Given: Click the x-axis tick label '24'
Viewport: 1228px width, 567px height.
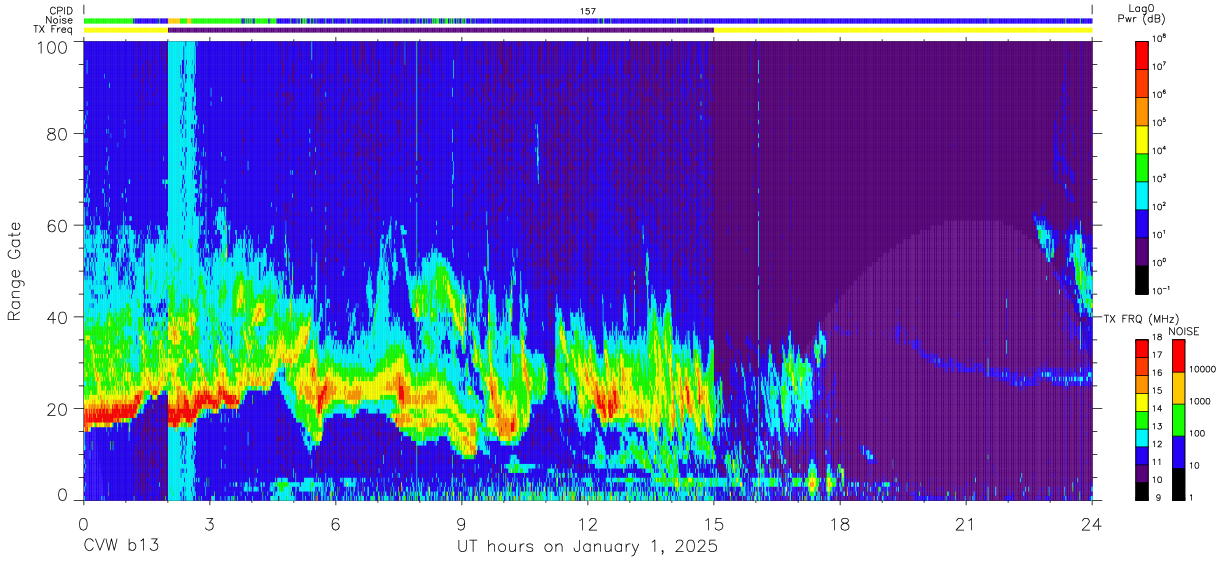Looking at the screenshot, I should [1092, 523].
